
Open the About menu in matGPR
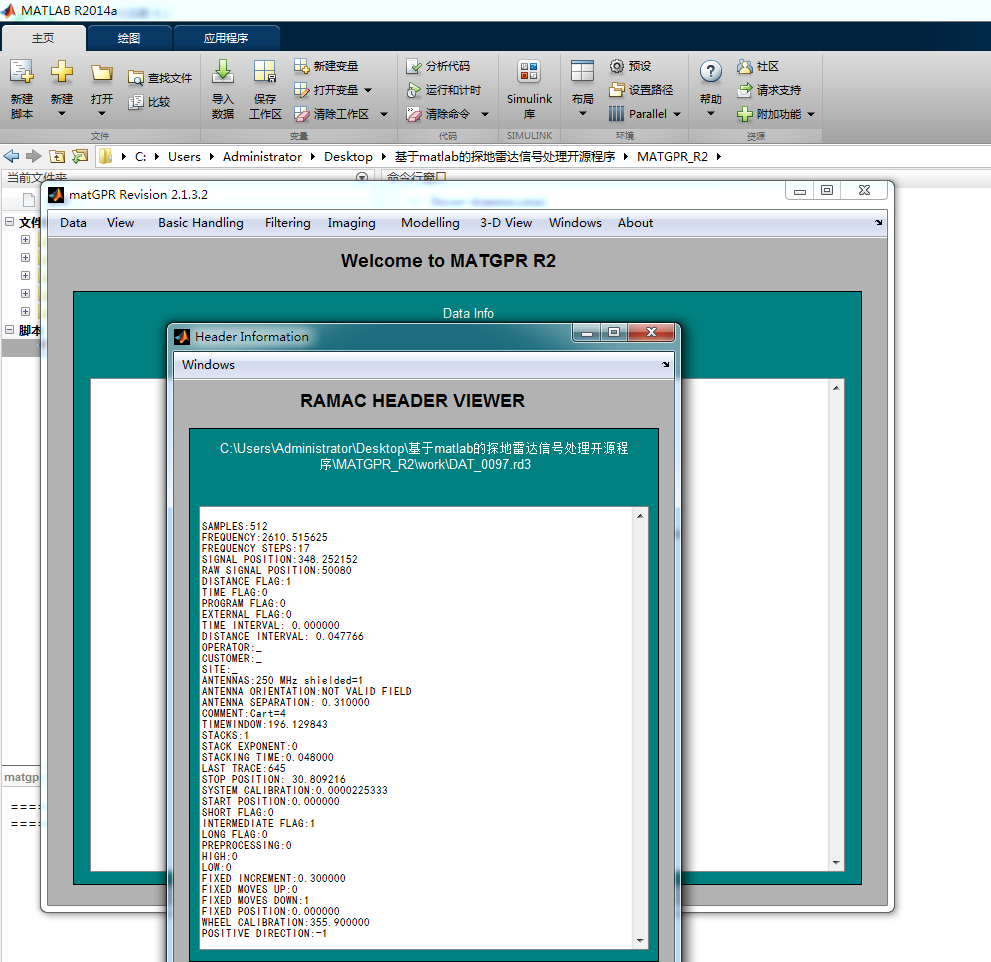coord(635,222)
